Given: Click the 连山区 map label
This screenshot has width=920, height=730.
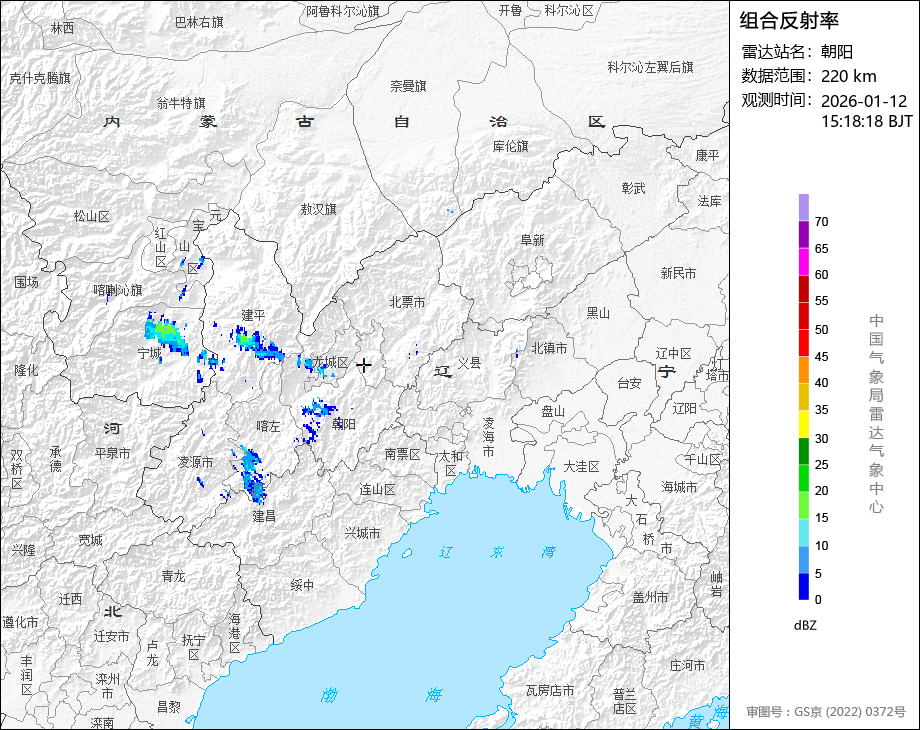Looking at the screenshot, I should click(x=377, y=489).
